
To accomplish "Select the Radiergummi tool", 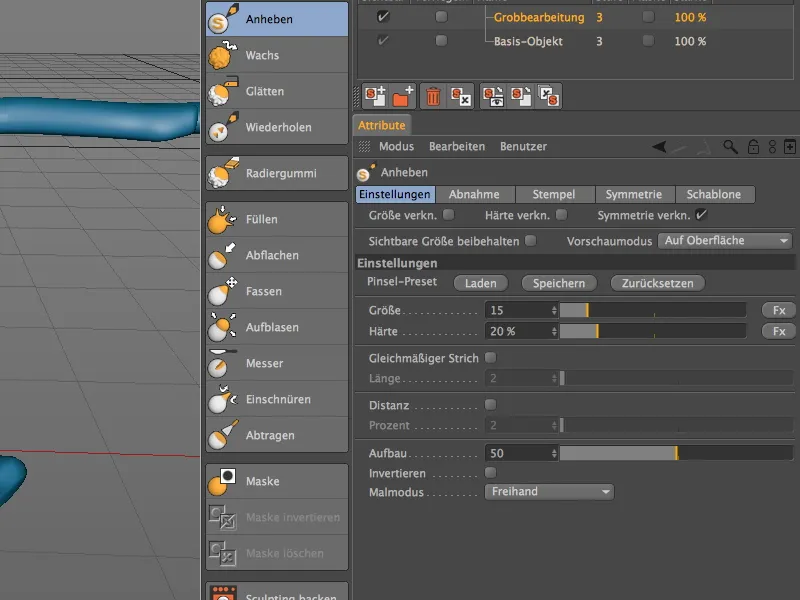I will point(277,173).
